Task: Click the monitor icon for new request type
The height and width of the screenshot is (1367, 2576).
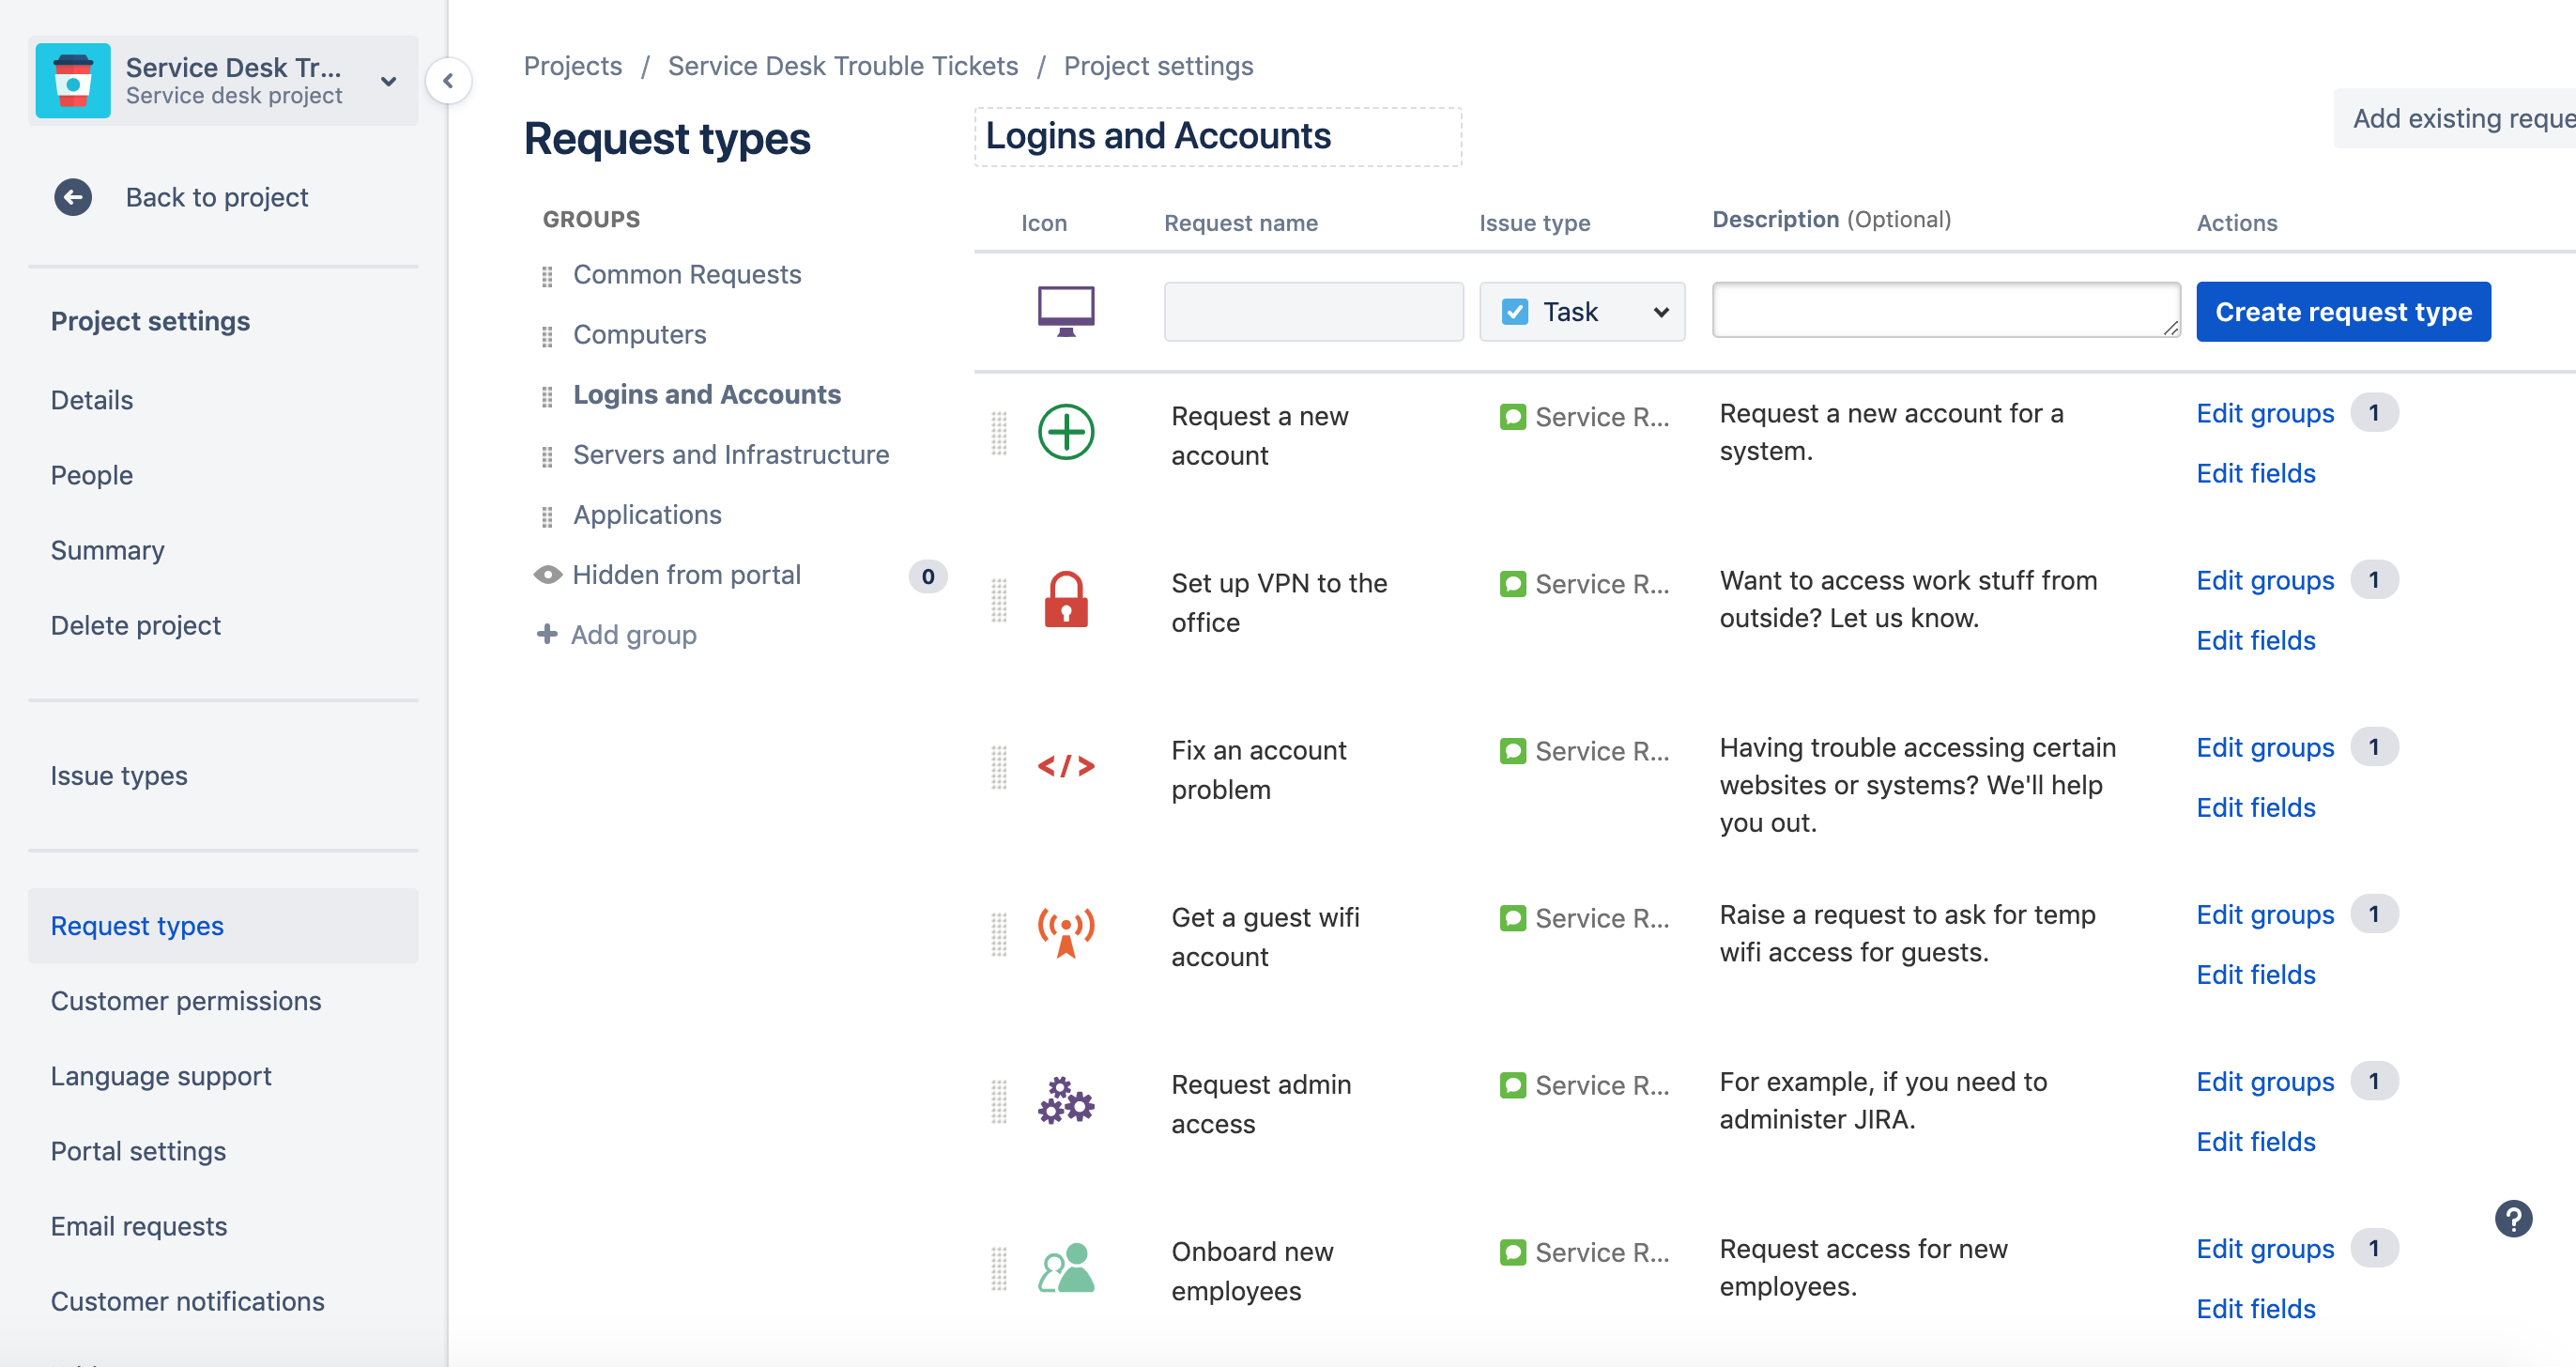Action: pyautogui.click(x=1066, y=311)
